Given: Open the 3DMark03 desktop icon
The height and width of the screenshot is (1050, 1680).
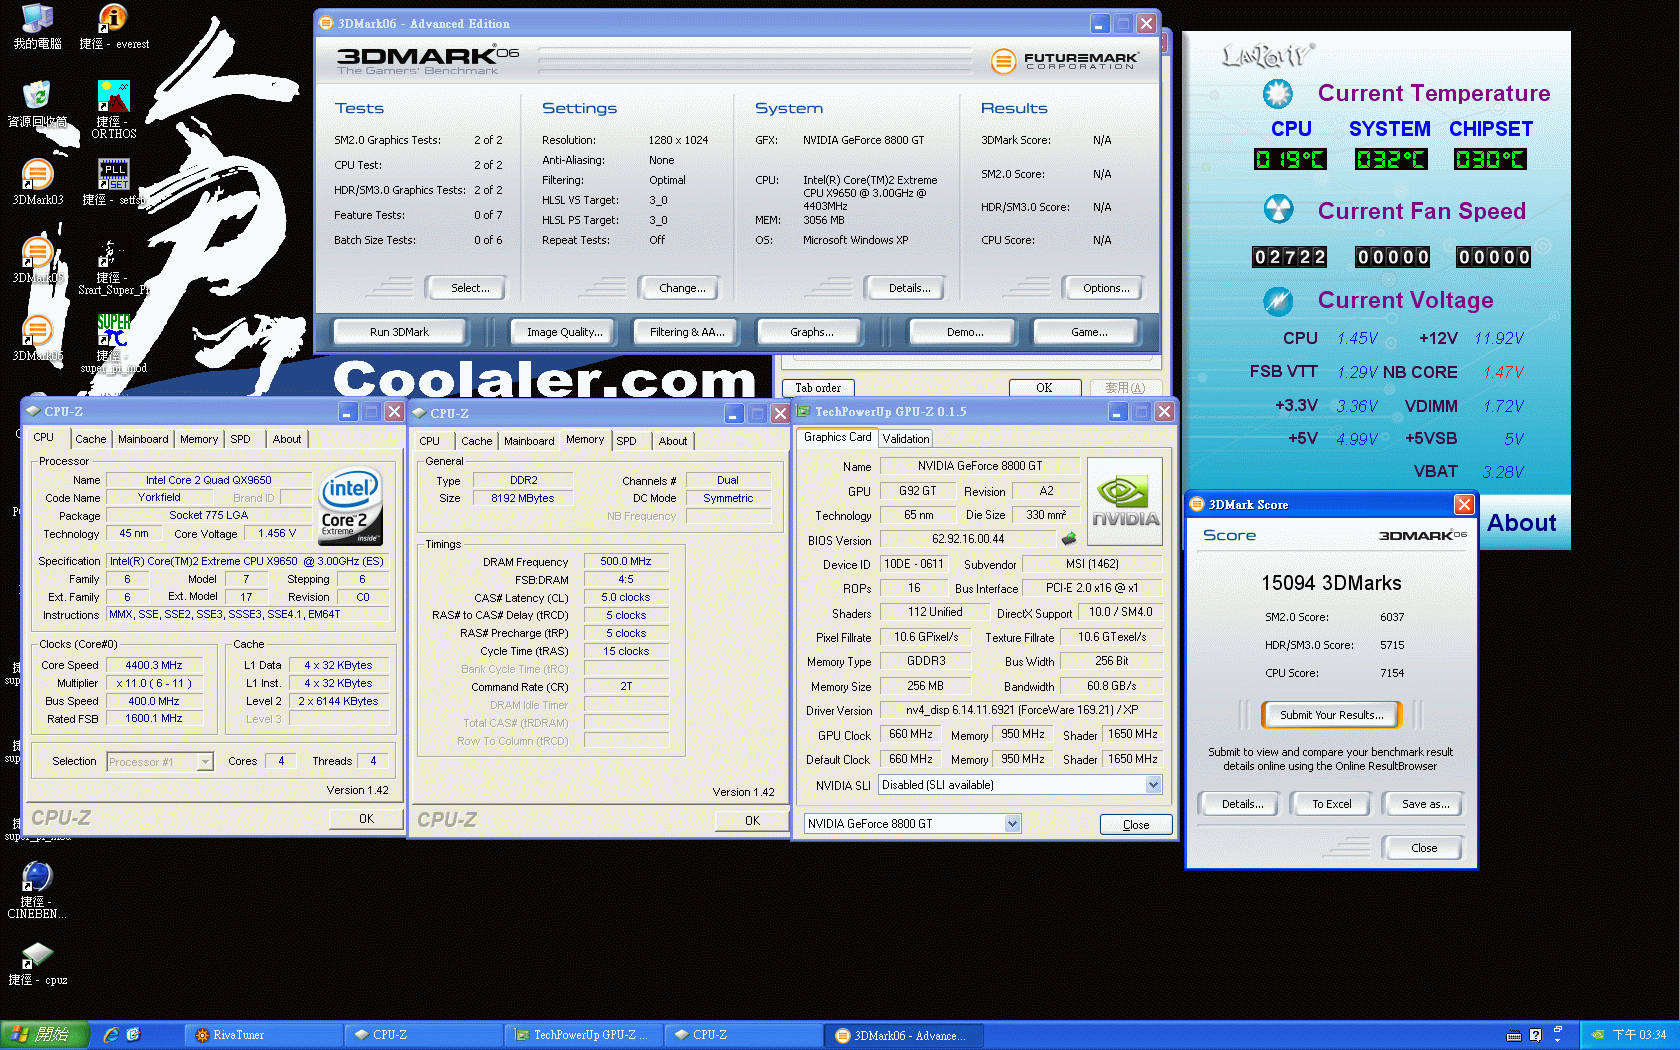Looking at the screenshot, I should (37, 182).
